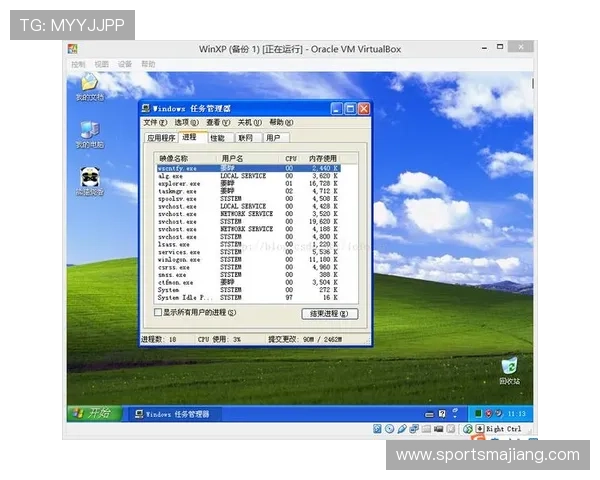Select the System Idle Process row
Image resolution: width=600 pixels, height=480 pixels.
(248, 298)
